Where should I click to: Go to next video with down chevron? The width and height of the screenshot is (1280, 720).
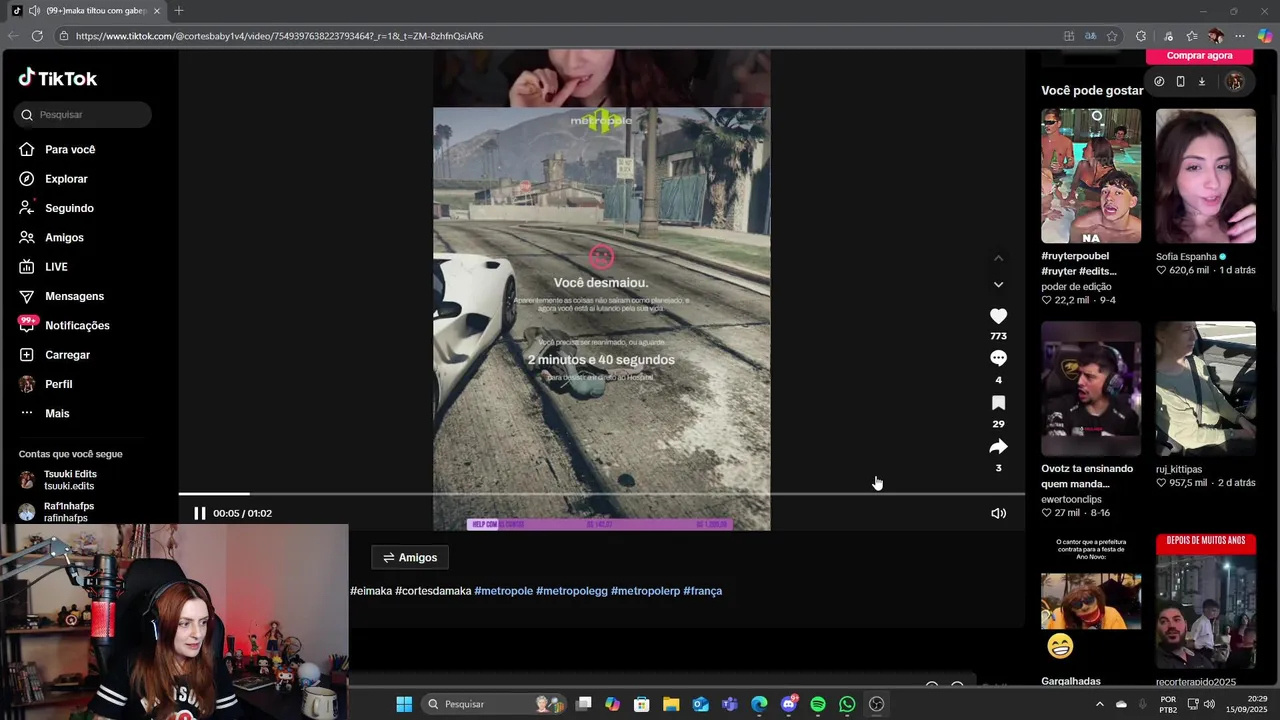tap(998, 285)
